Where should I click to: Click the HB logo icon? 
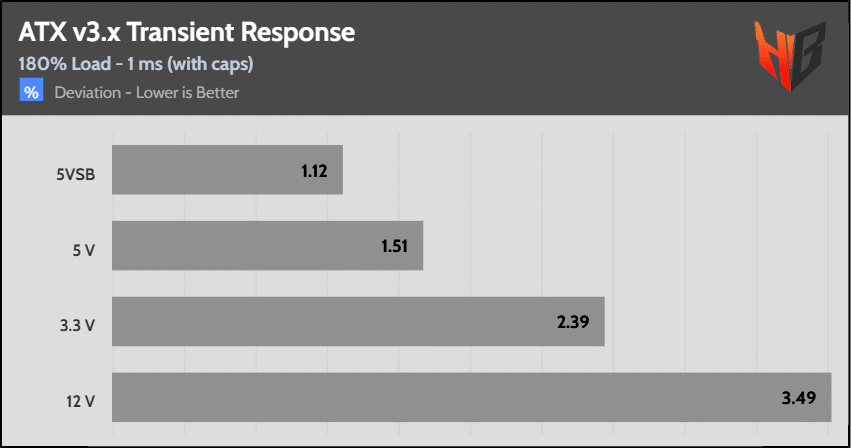point(790,56)
